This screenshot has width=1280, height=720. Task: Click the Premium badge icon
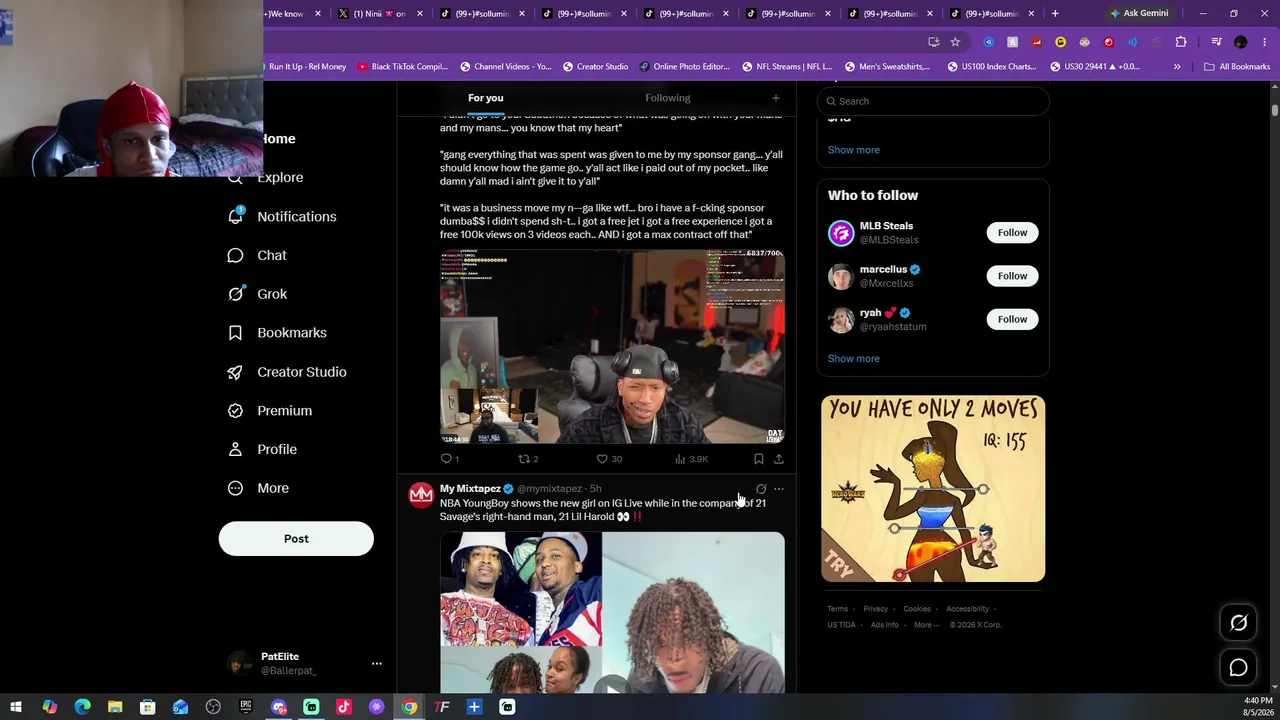(x=235, y=411)
